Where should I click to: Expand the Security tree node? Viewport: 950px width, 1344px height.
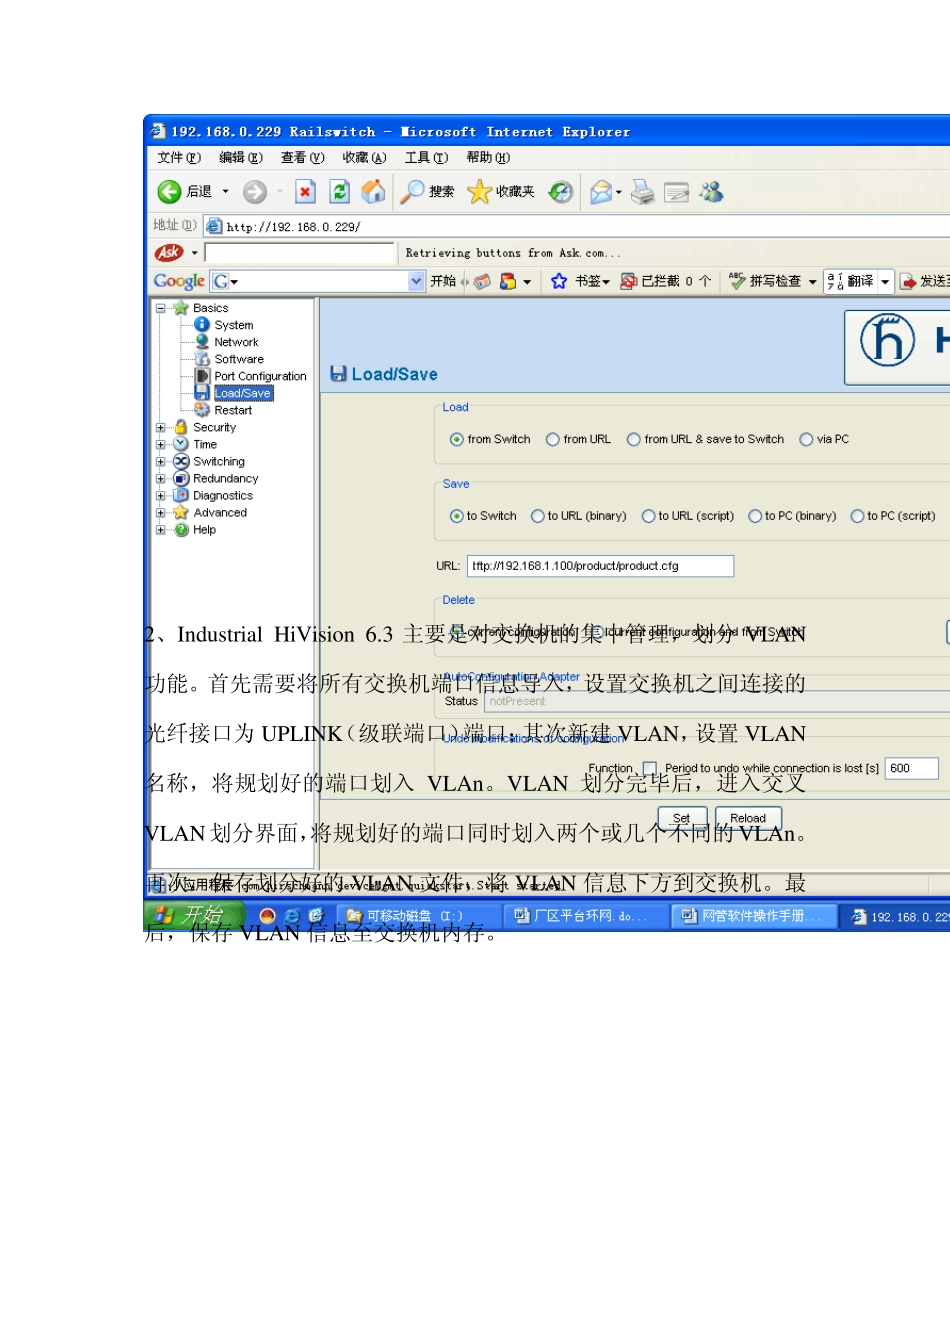161,427
